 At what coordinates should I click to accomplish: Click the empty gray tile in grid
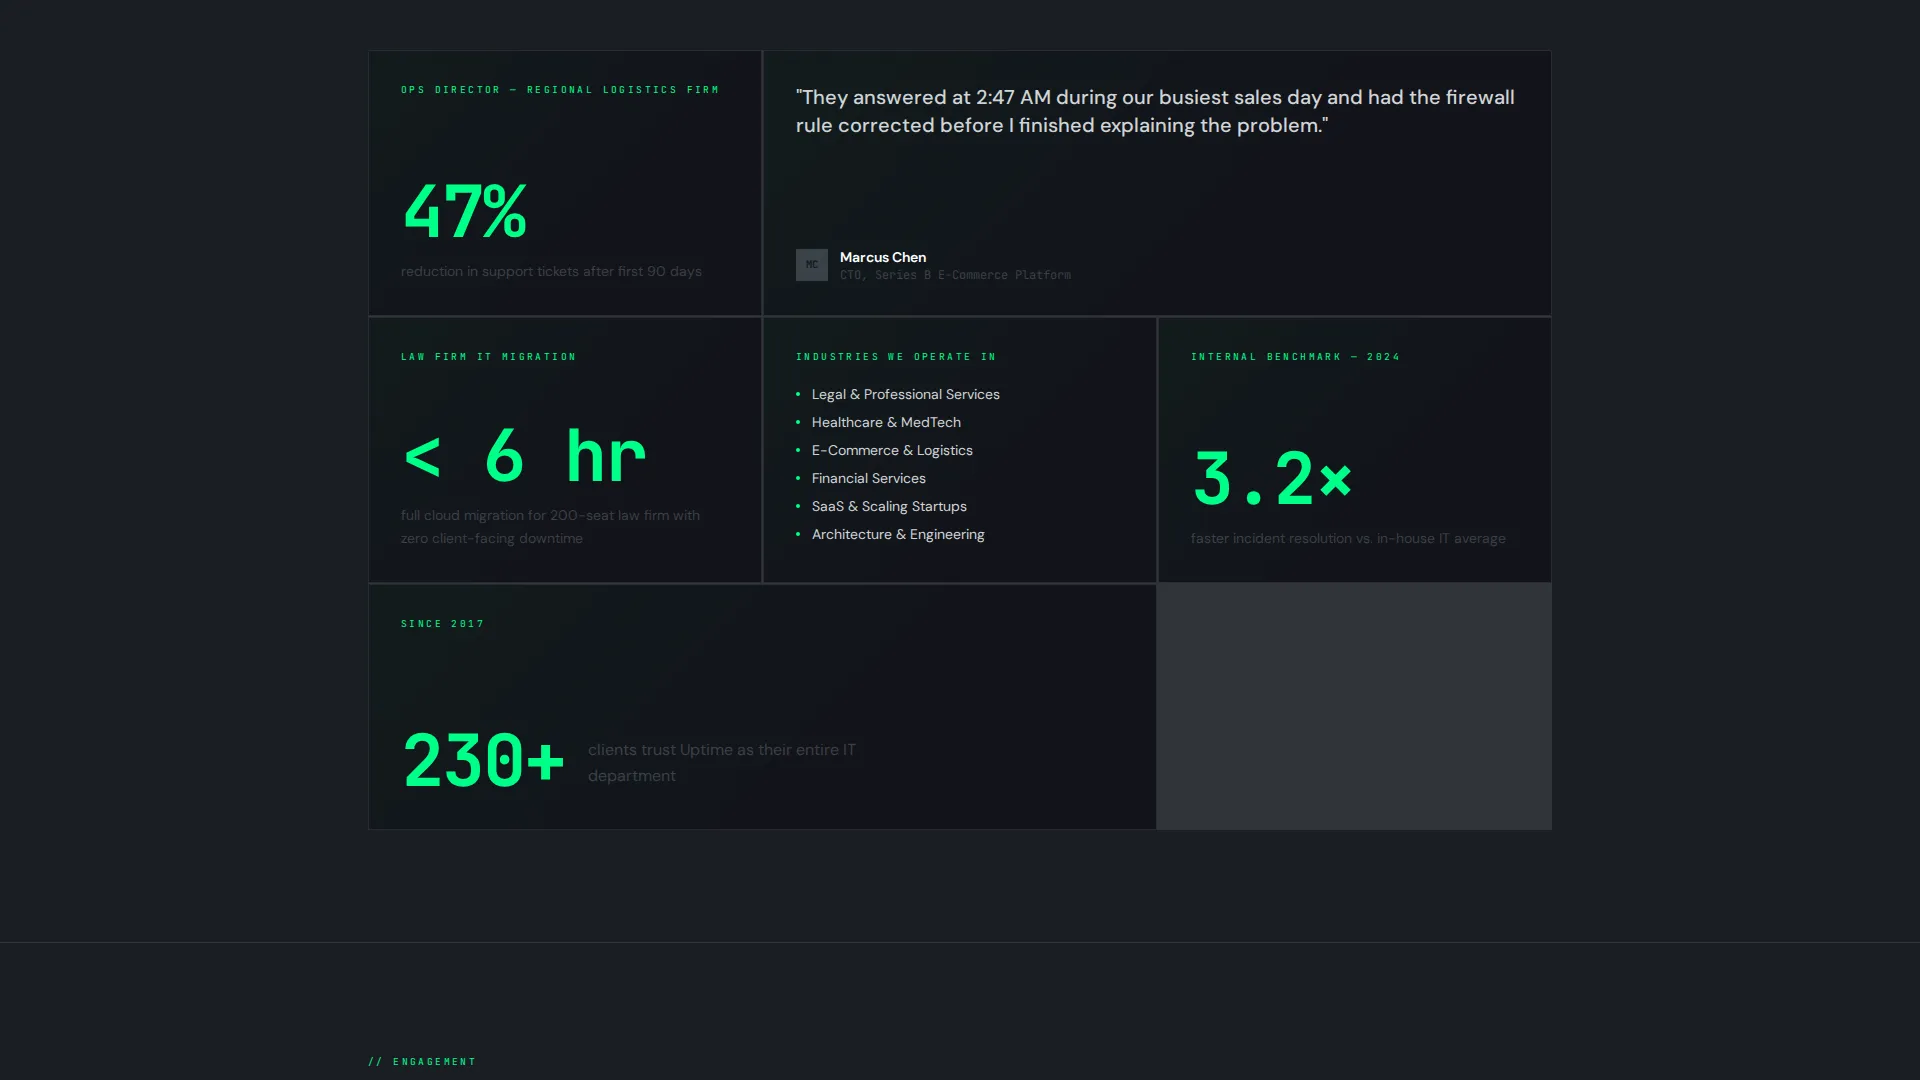coord(1354,707)
